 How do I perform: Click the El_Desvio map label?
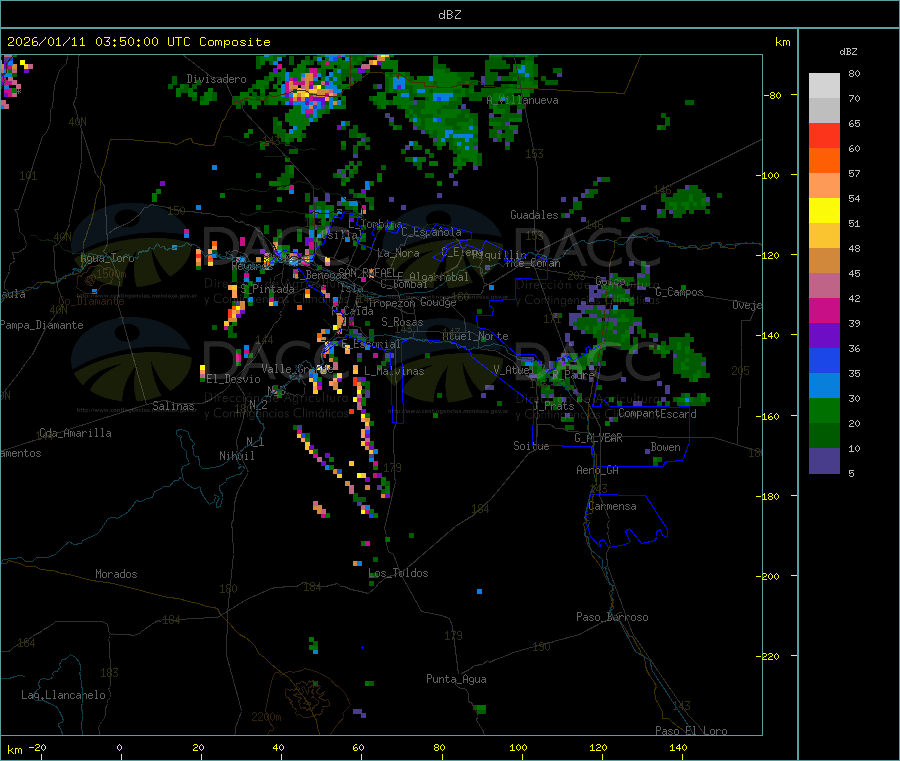pos(233,379)
